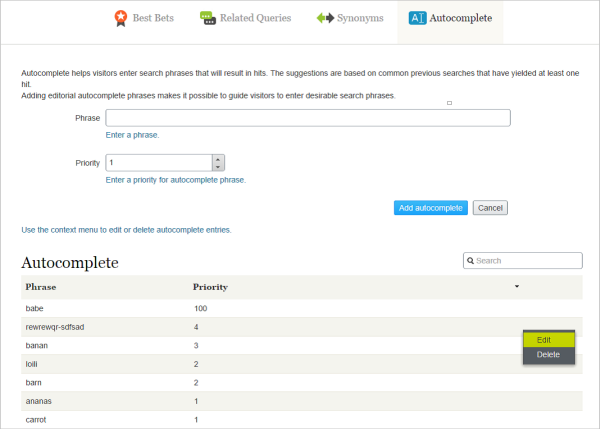Viewport: 600px width, 429px height.
Task: Choose Delete from the context menu
Action: pyautogui.click(x=548, y=355)
